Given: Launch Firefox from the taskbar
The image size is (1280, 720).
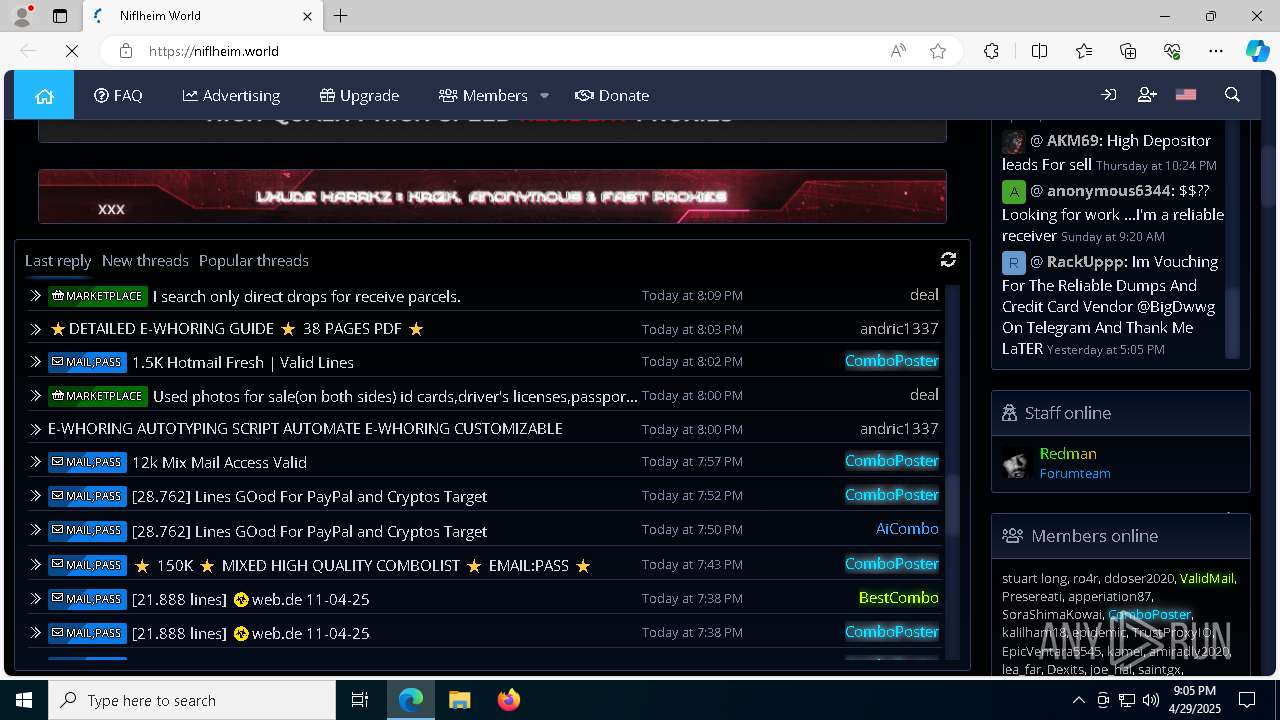Looking at the screenshot, I should click(x=509, y=700).
